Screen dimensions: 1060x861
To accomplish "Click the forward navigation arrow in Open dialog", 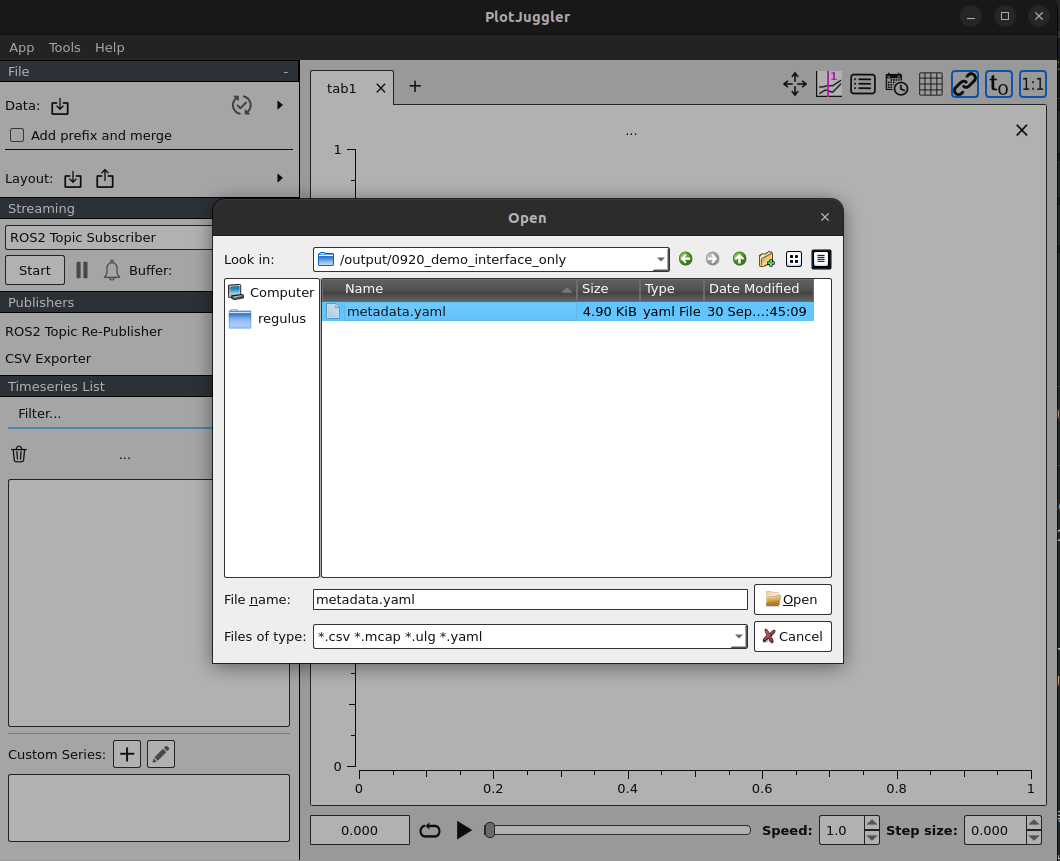I will [713, 259].
